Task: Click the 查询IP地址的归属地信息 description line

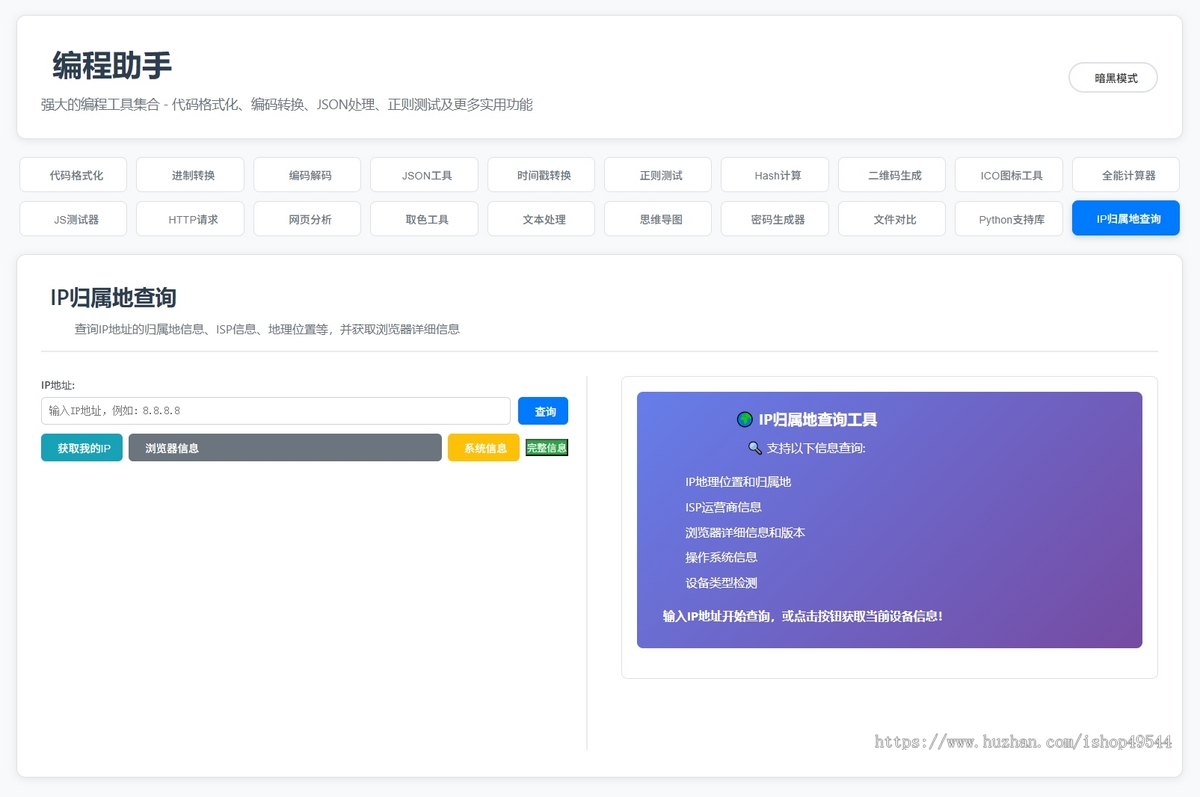Action: (267, 329)
